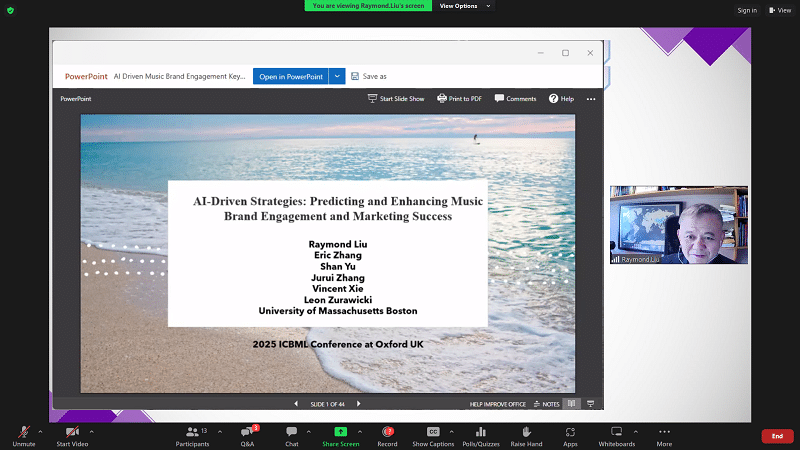Screen dimensions: 800x450
Task: Raise hand in the meeting
Action: coord(526,432)
